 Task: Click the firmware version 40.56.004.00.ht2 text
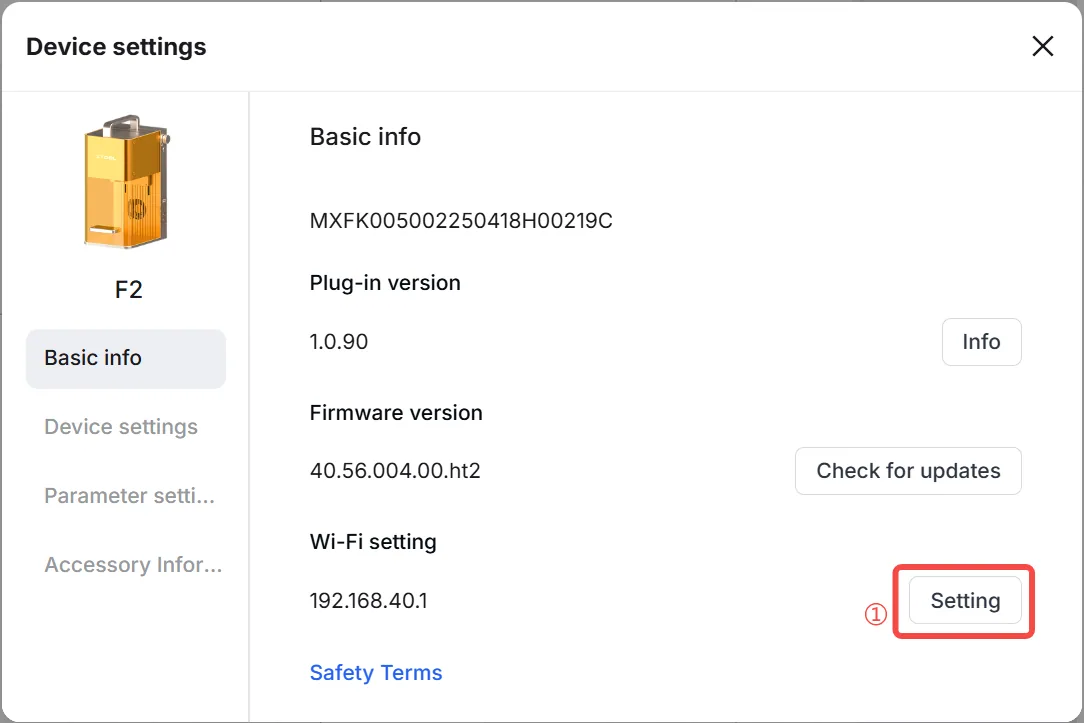click(x=395, y=471)
